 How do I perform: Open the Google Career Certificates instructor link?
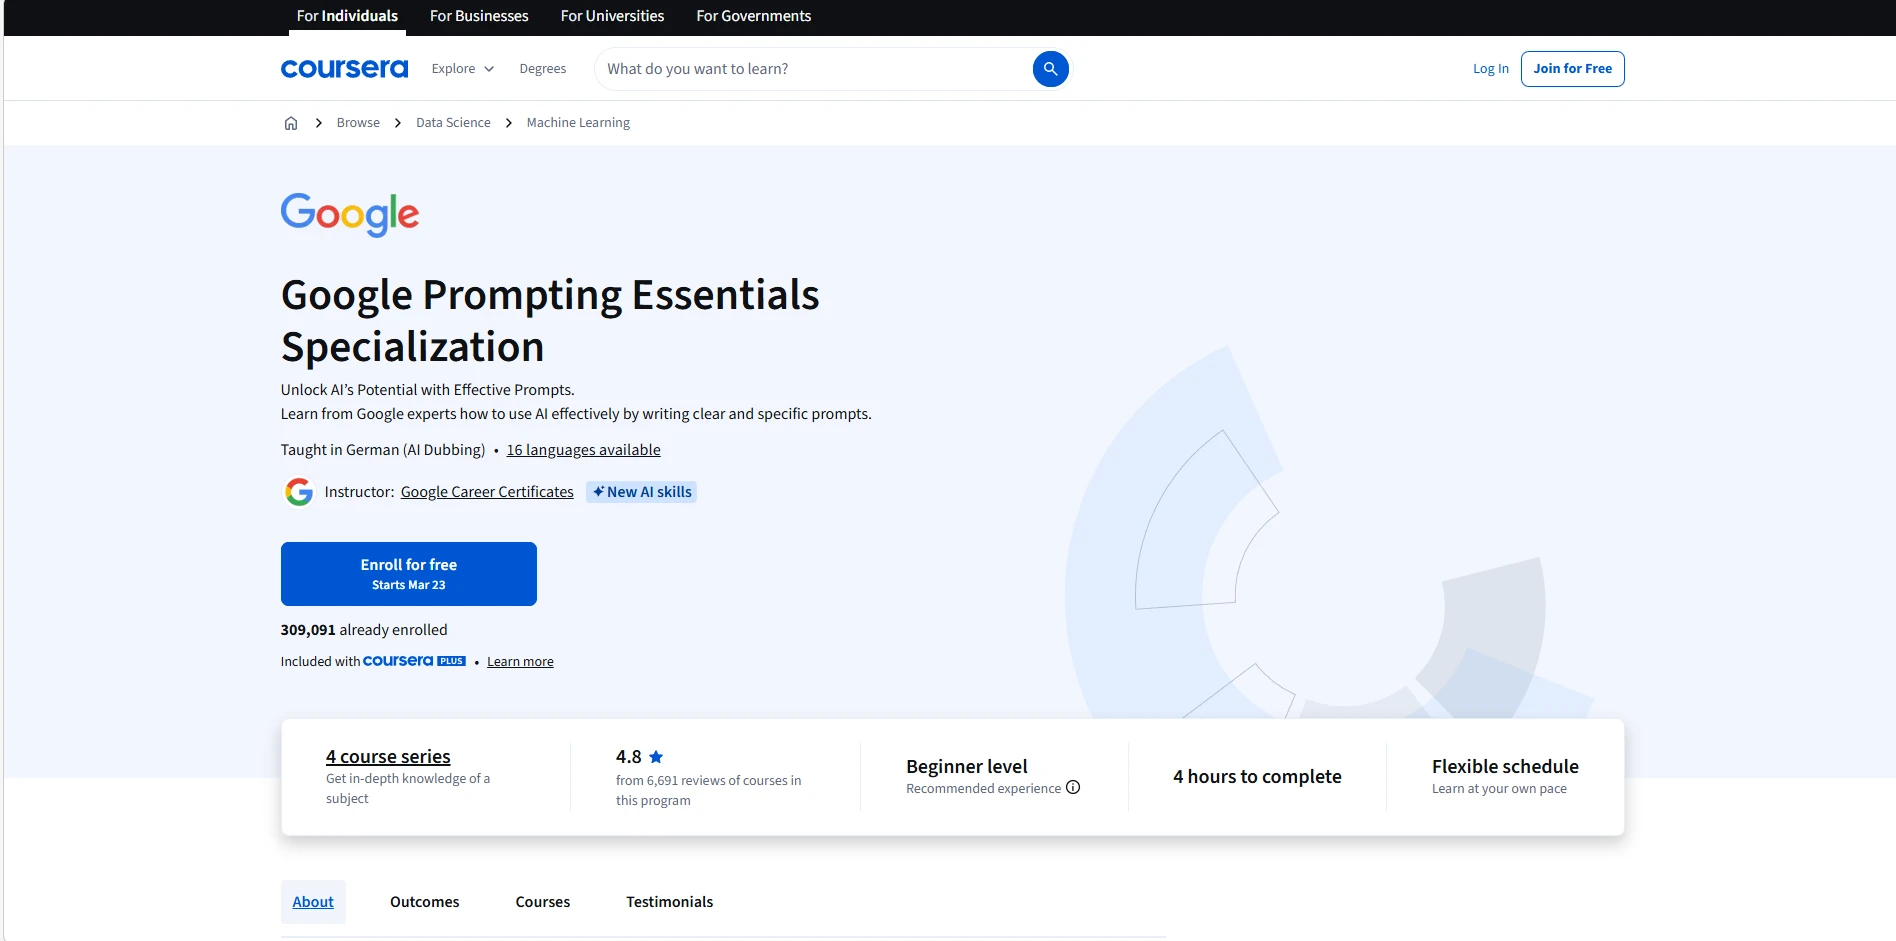pos(487,491)
